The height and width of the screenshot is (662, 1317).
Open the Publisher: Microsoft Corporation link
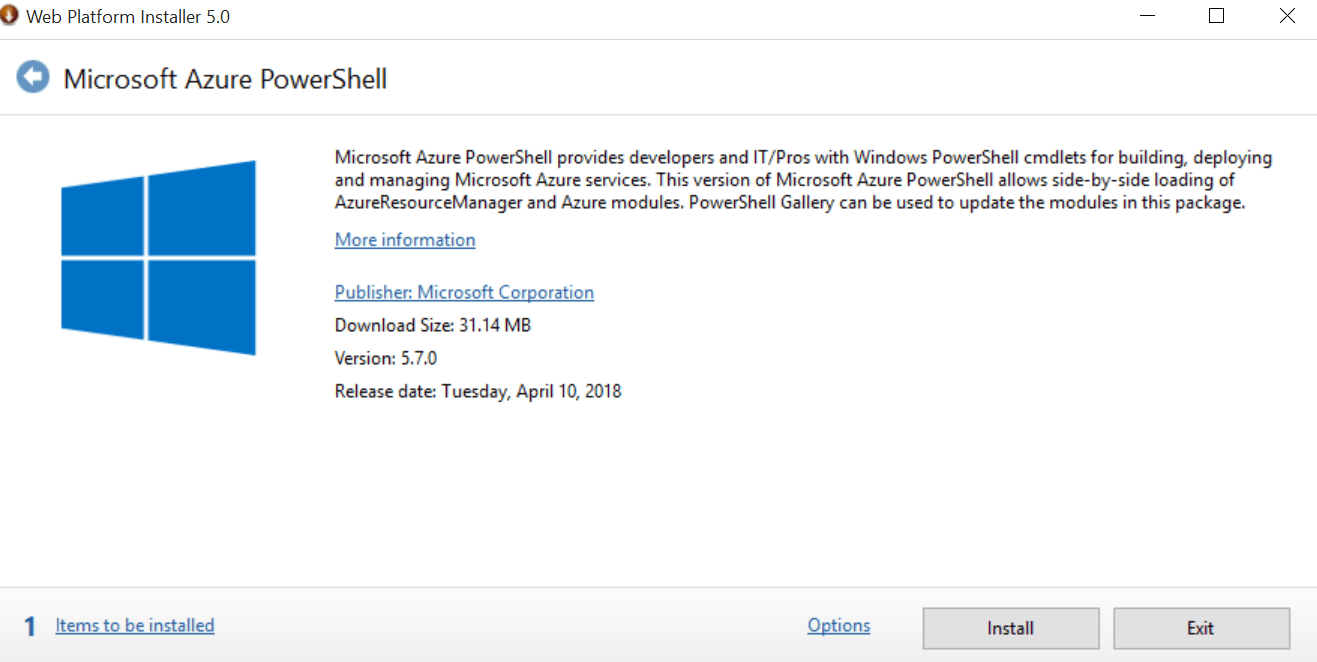(464, 293)
